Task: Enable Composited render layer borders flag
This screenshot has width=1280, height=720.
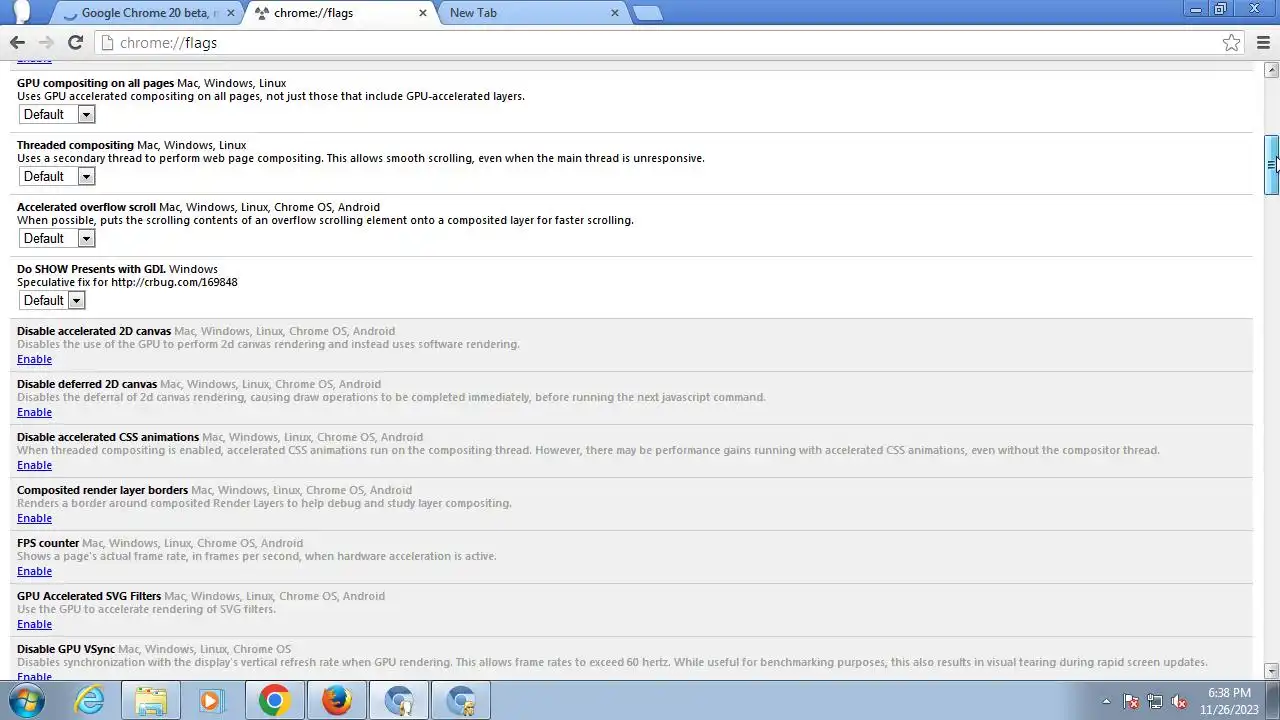Action: [34, 518]
